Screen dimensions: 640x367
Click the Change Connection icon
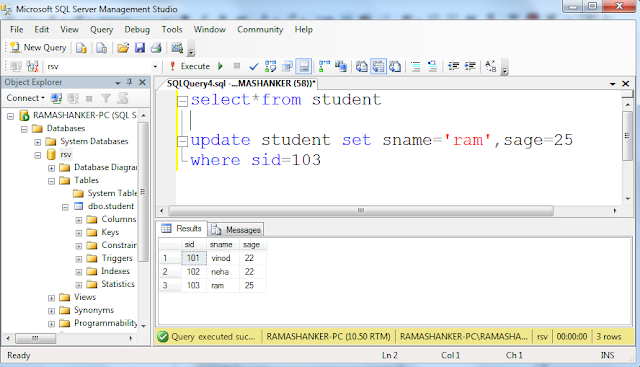click(33, 66)
